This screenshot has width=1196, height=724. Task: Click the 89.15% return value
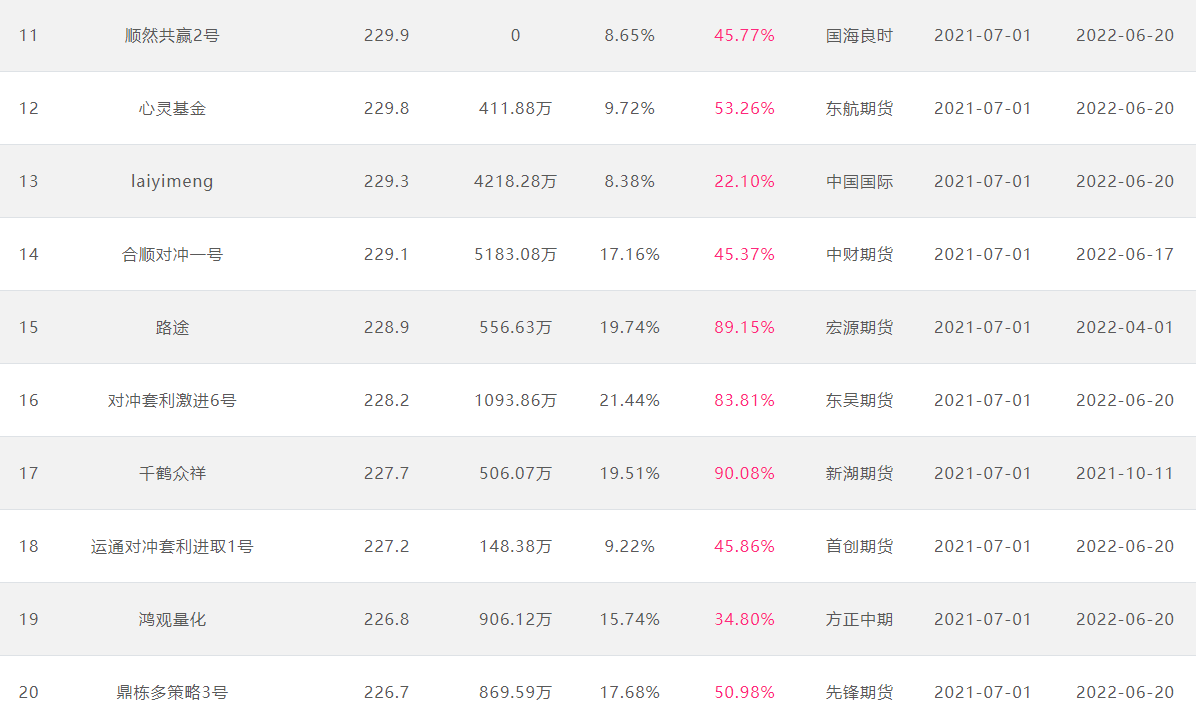[x=744, y=327]
